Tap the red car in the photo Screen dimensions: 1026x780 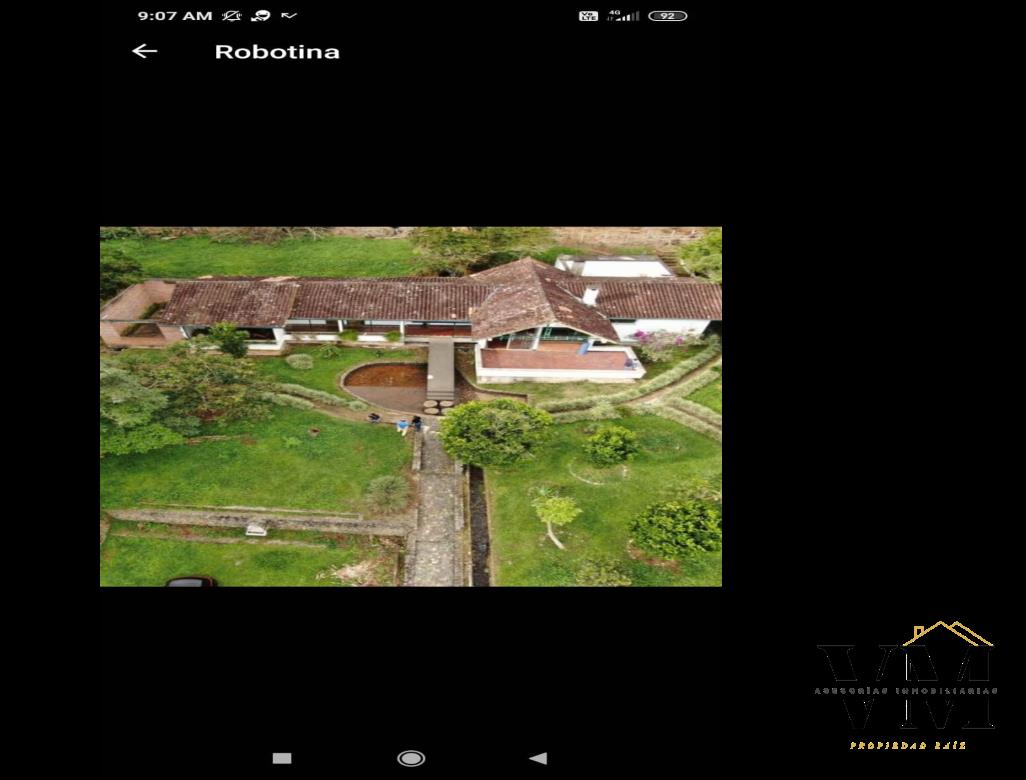click(x=190, y=581)
